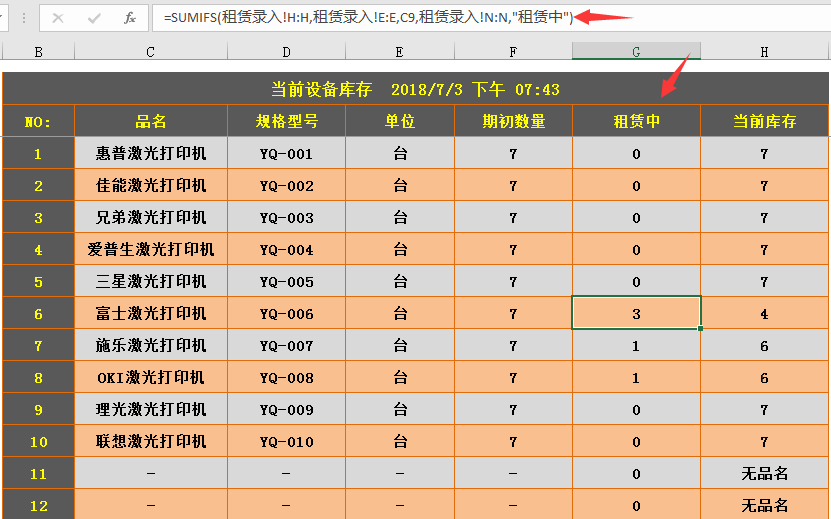Select cell 佳能激光打印机
This screenshot has height=519, width=831.
pos(151,185)
